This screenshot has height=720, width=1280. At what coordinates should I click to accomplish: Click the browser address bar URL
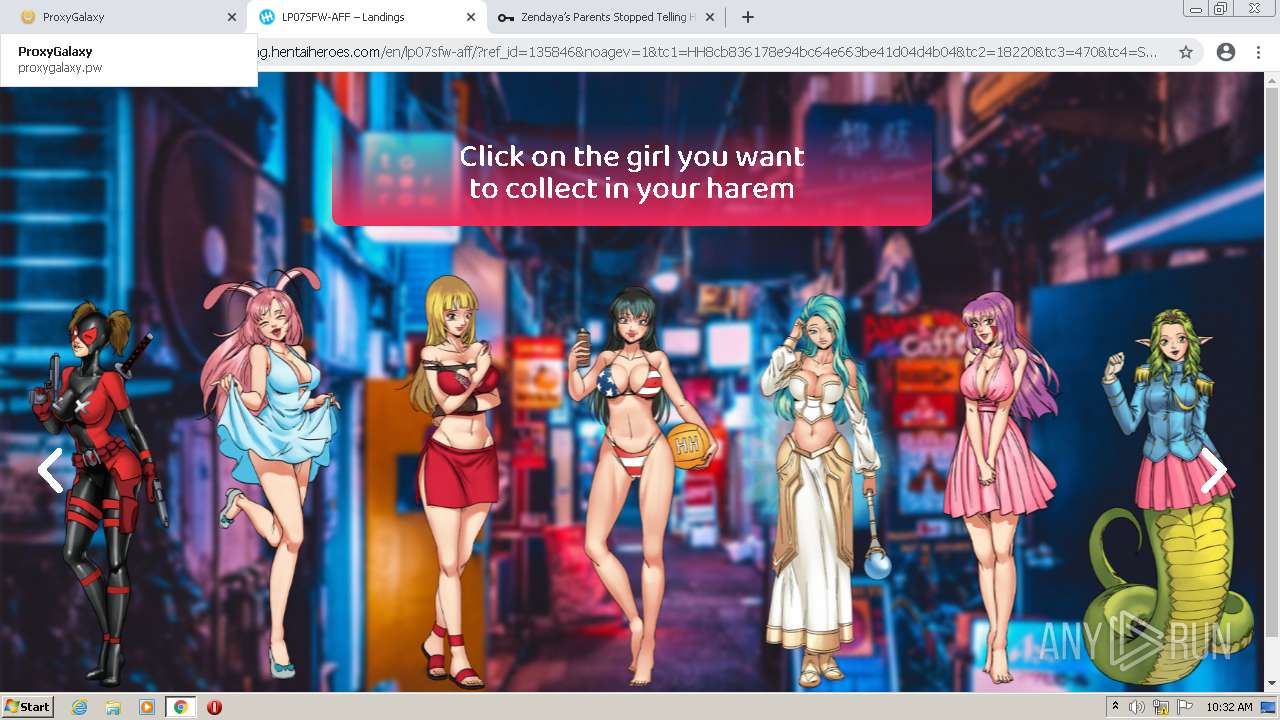(x=708, y=52)
